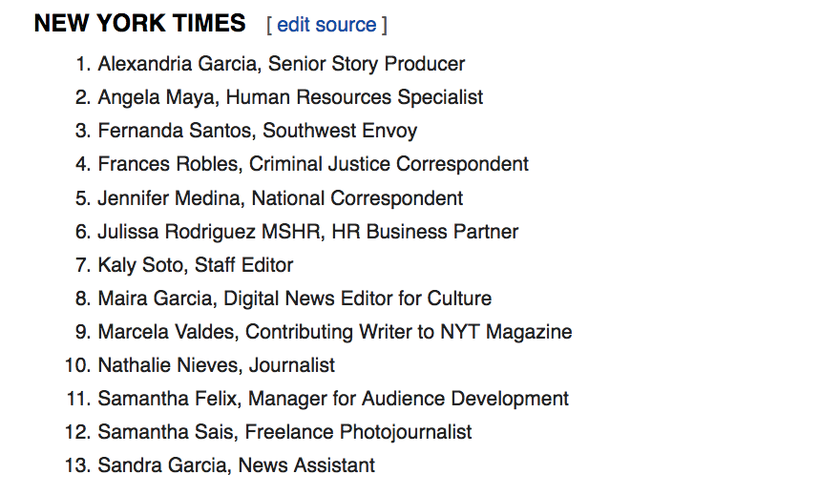Select Maira Garcia, Digital News Editor entry
Image resolution: width=820 pixels, height=495 pixels.
295,298
